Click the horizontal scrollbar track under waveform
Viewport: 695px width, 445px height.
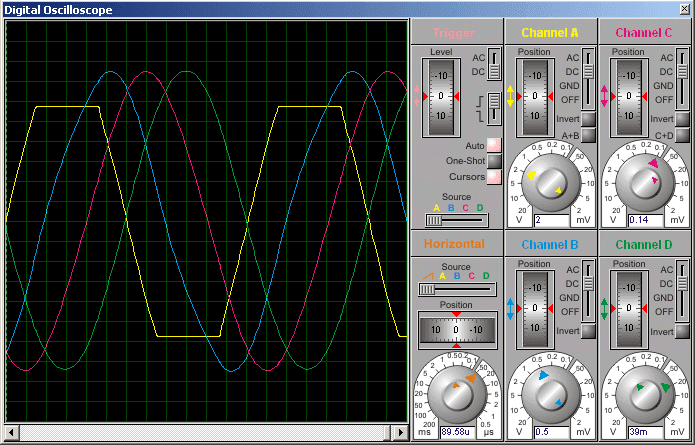(x=207, y=432)
